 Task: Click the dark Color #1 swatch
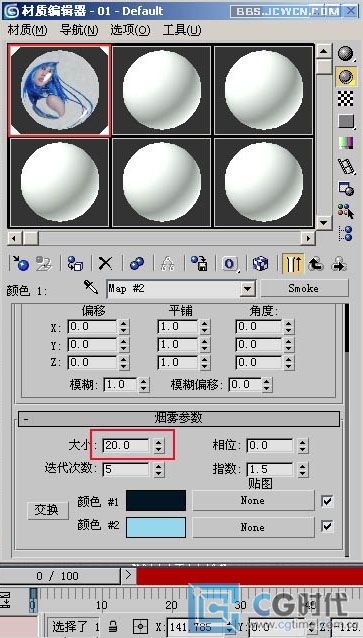(156, 500)
